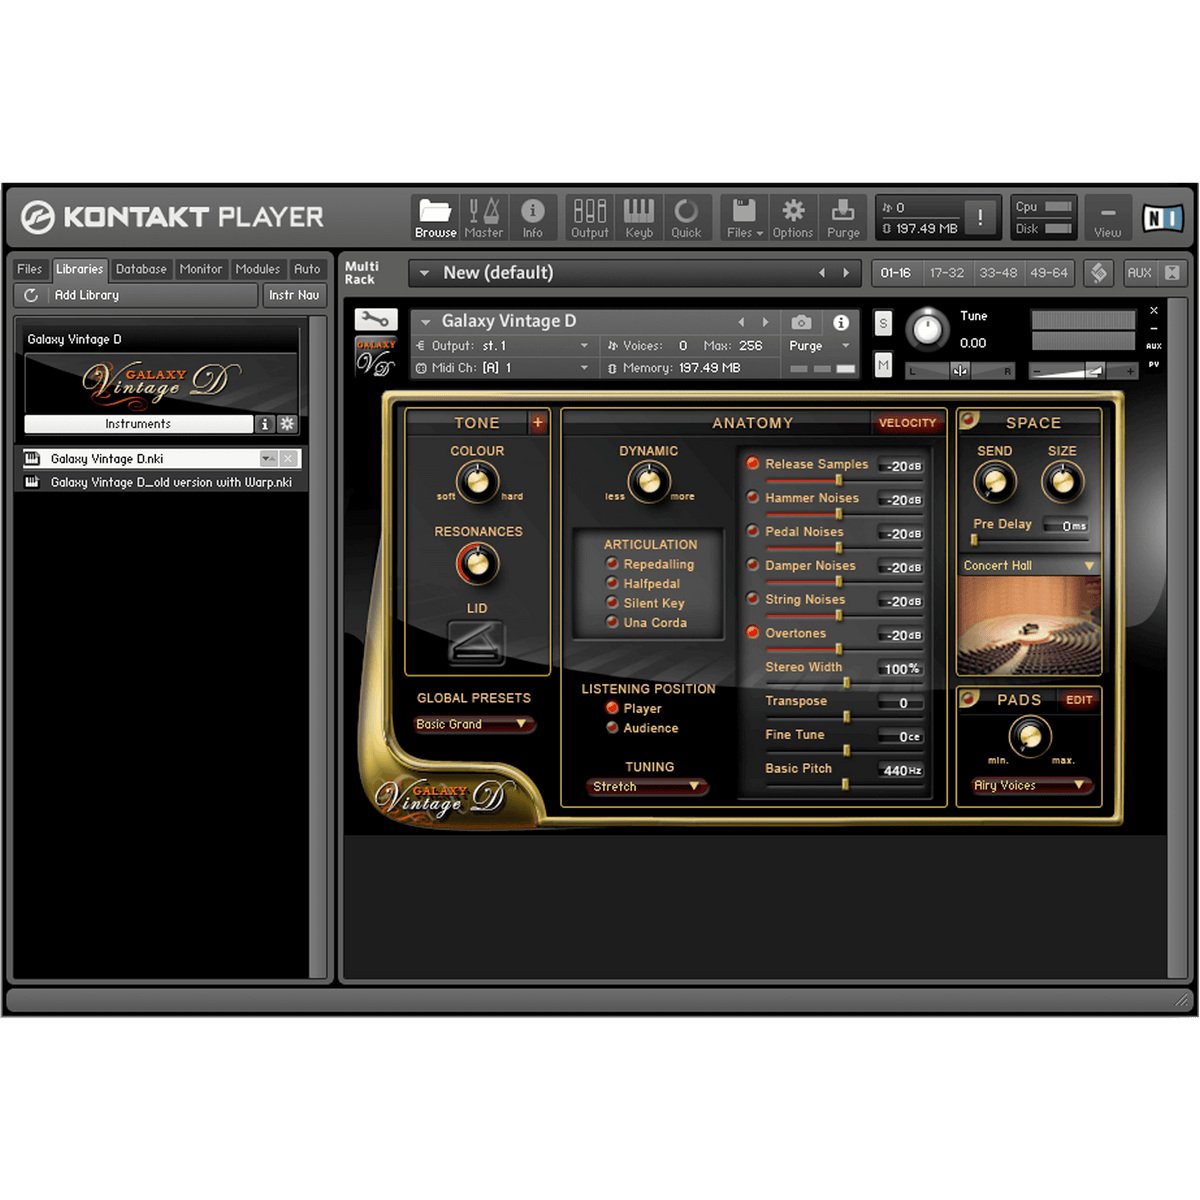Click the Instruments library button
The width and height of the screenshot is (1200, 1200).
138,424
